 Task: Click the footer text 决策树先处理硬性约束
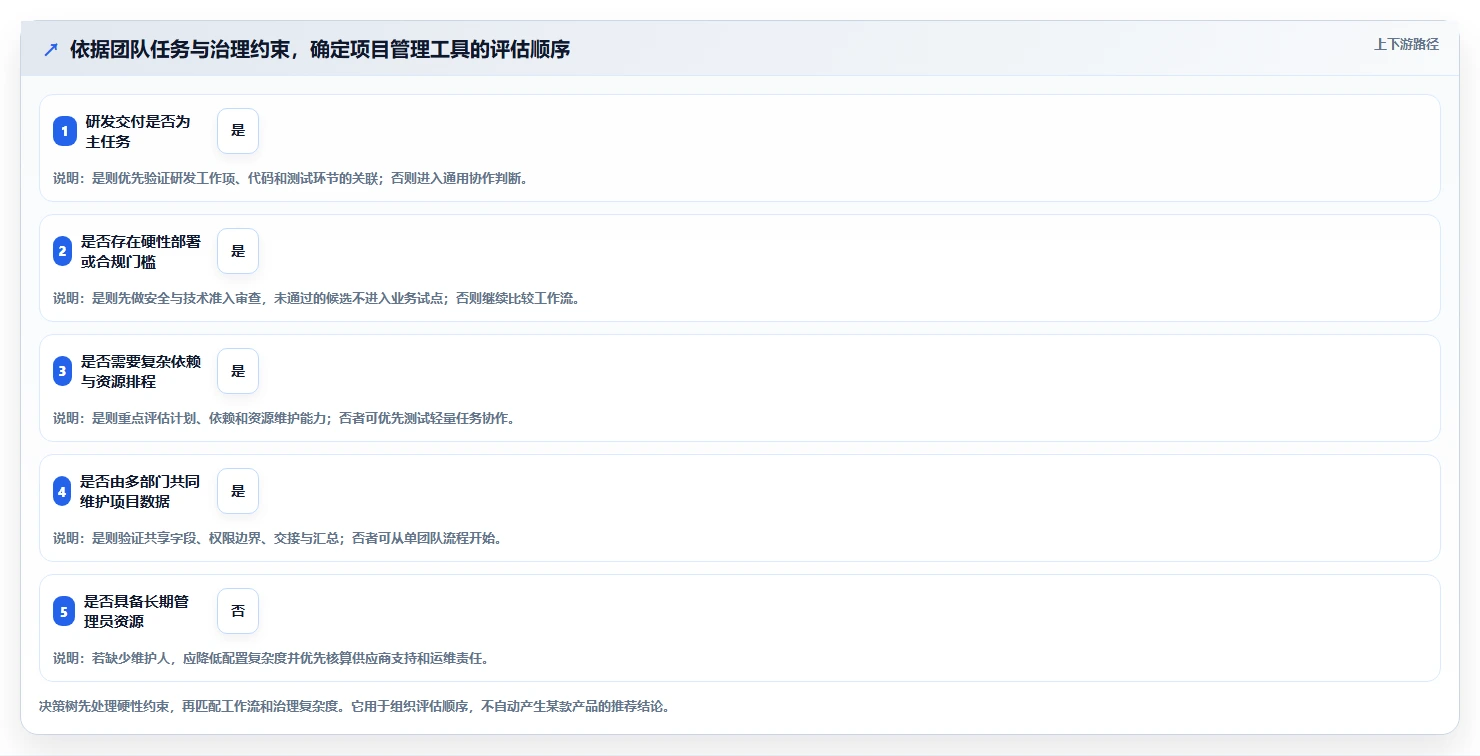click(354, 706)
